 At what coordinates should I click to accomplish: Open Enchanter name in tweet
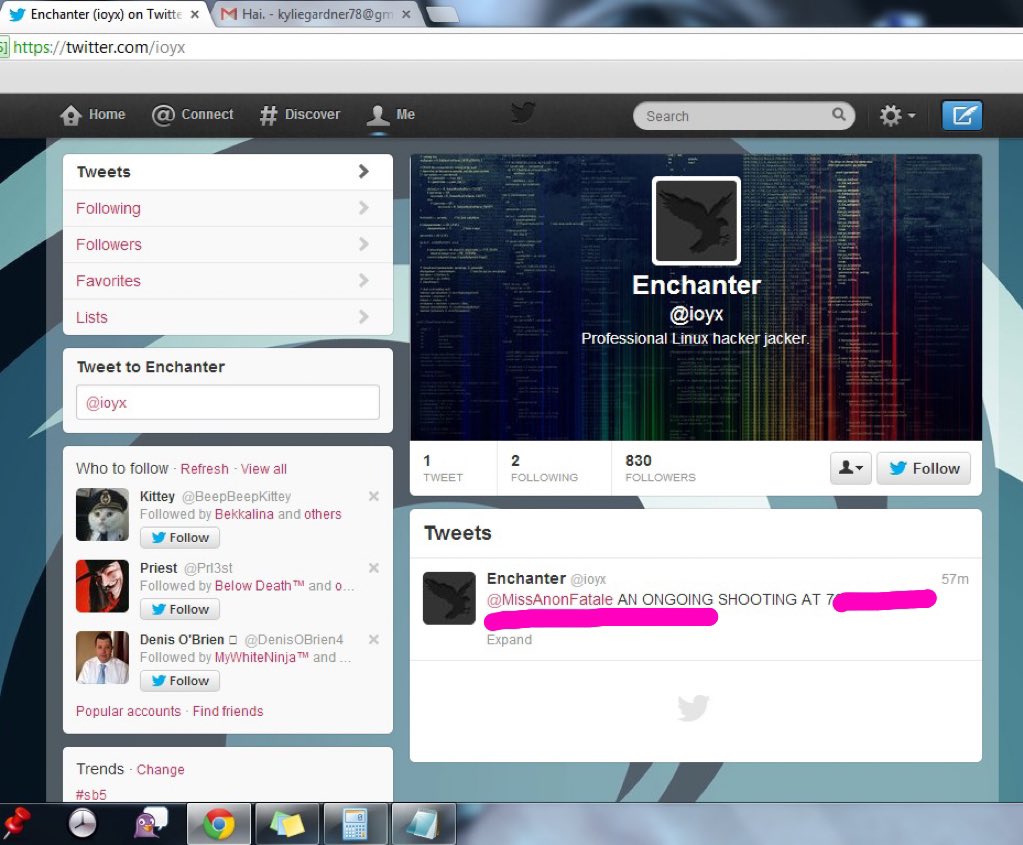pos(527,579)
